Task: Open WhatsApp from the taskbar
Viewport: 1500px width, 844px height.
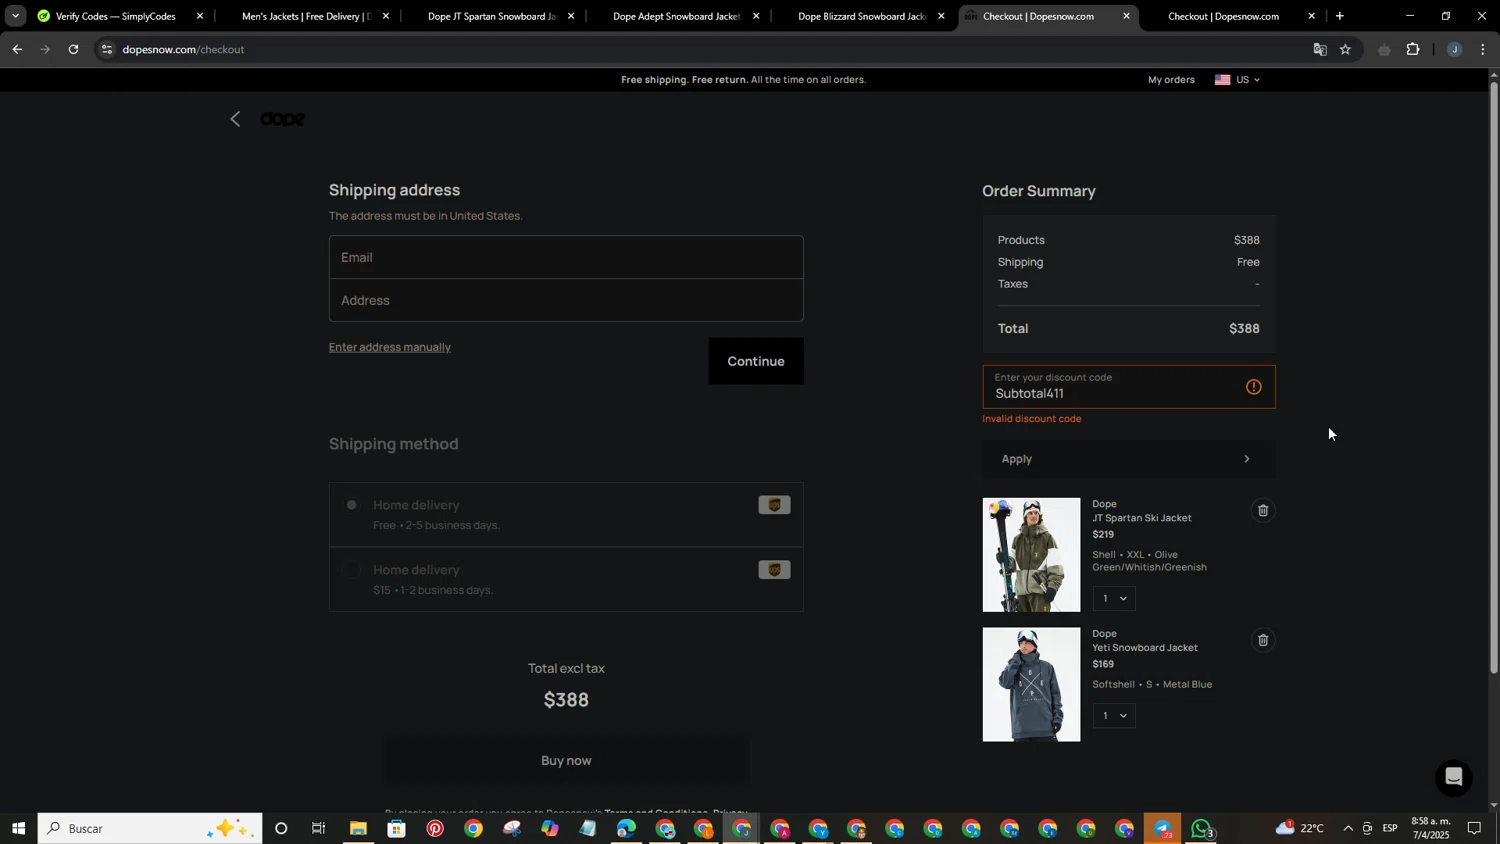Action: coord(1202,828)
